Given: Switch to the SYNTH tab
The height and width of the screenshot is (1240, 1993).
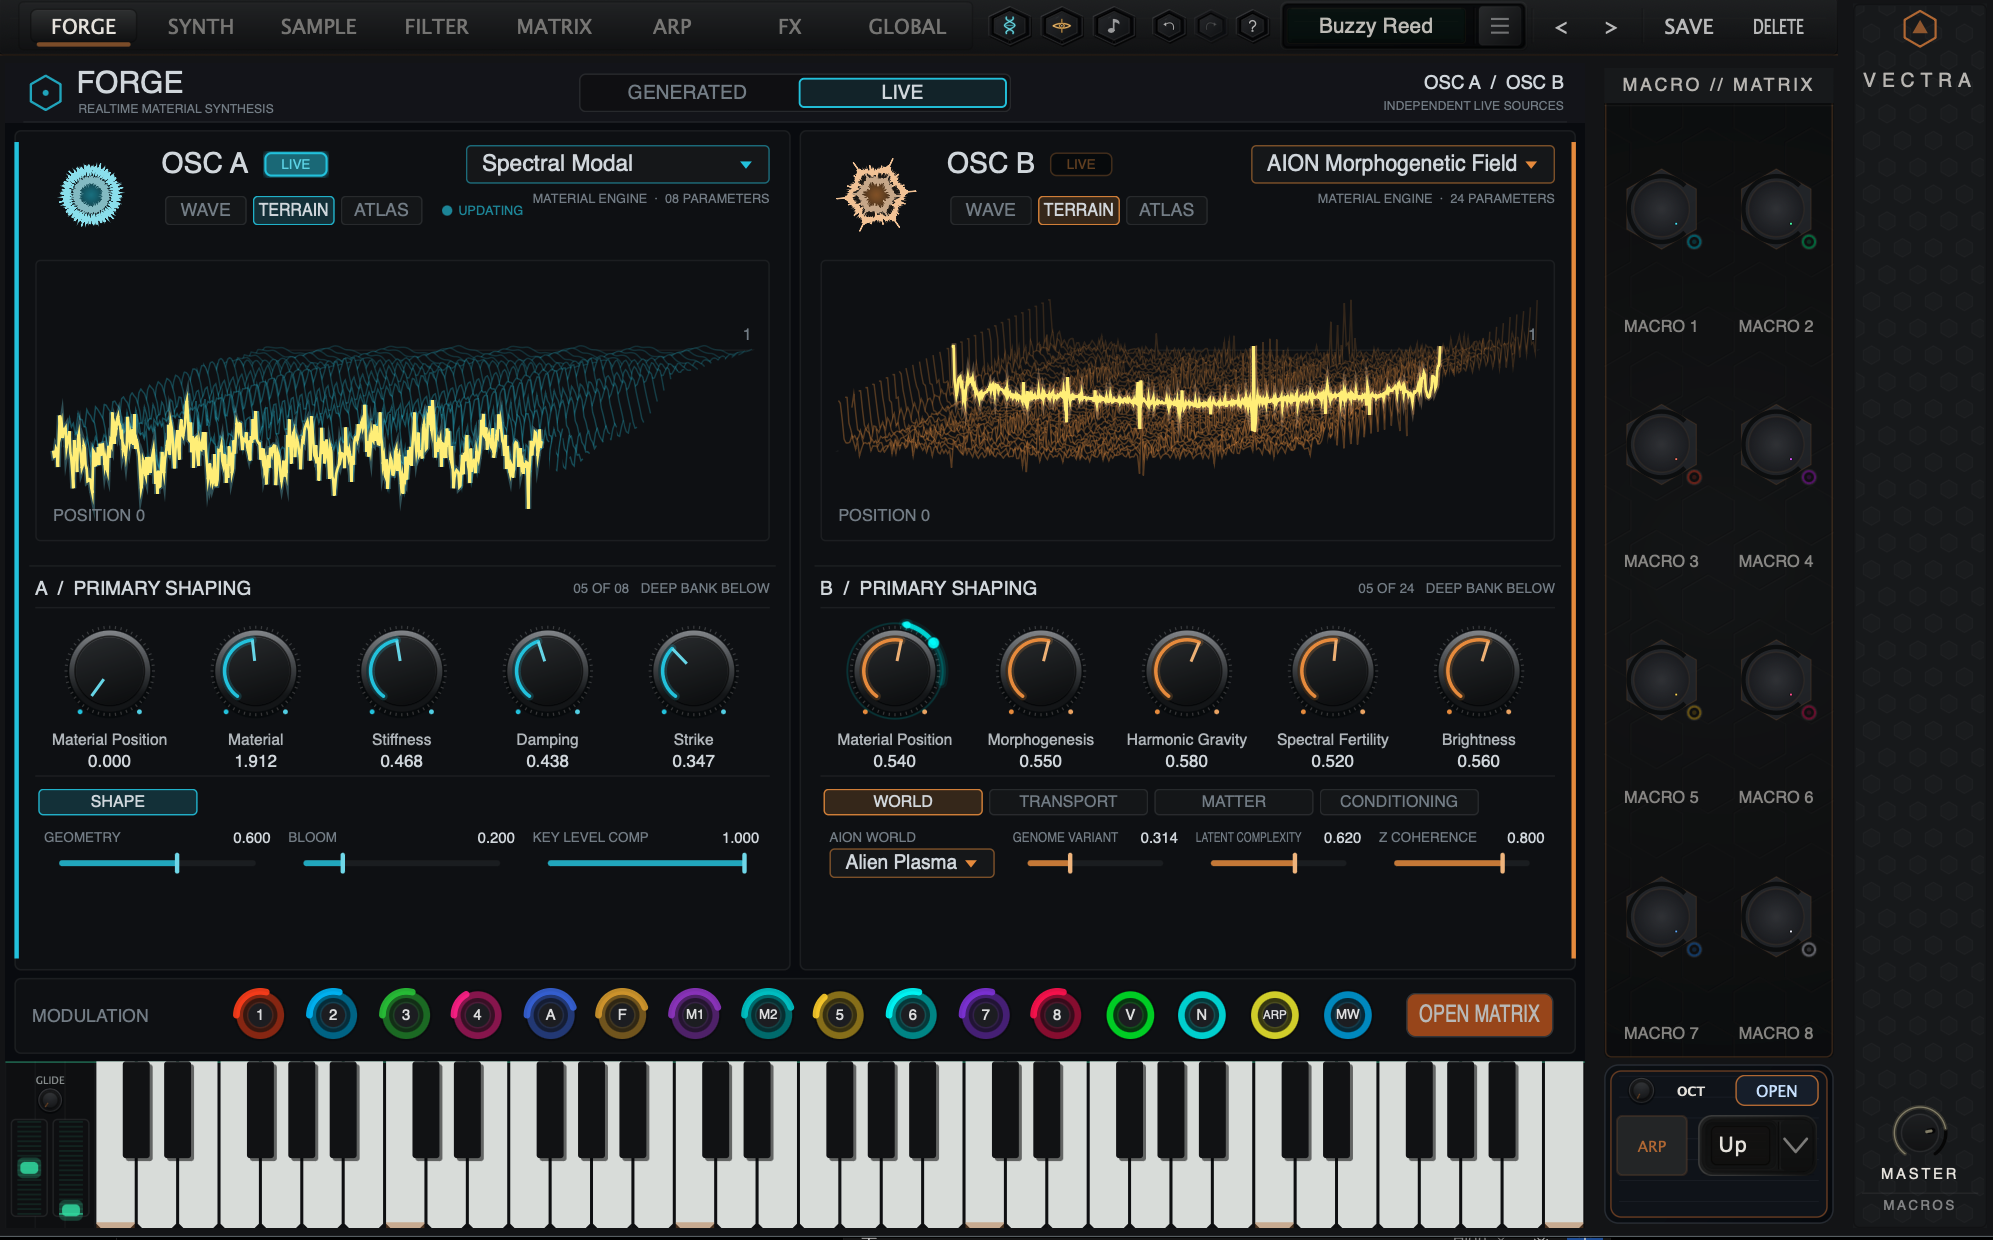Looking at the screenshot, I should pos(200,27).
